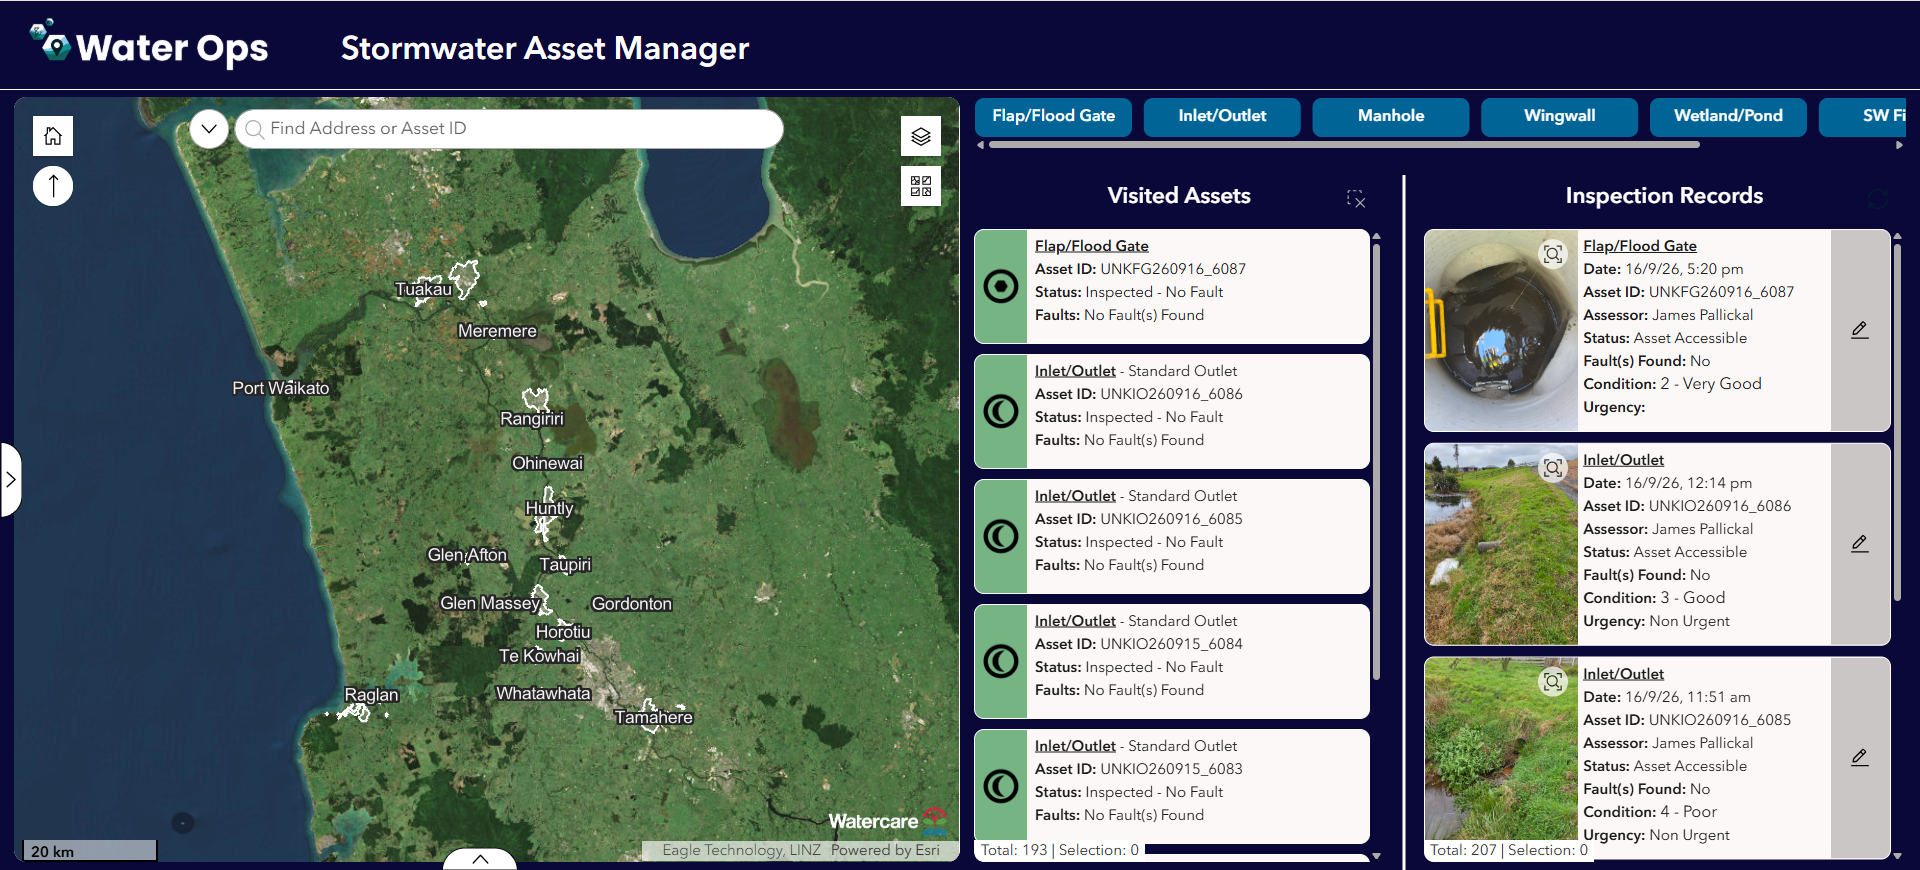
Task: Open Inlet/Outlet link for asset UNKIO260916_6086
Action: (x=1075, y=371)
